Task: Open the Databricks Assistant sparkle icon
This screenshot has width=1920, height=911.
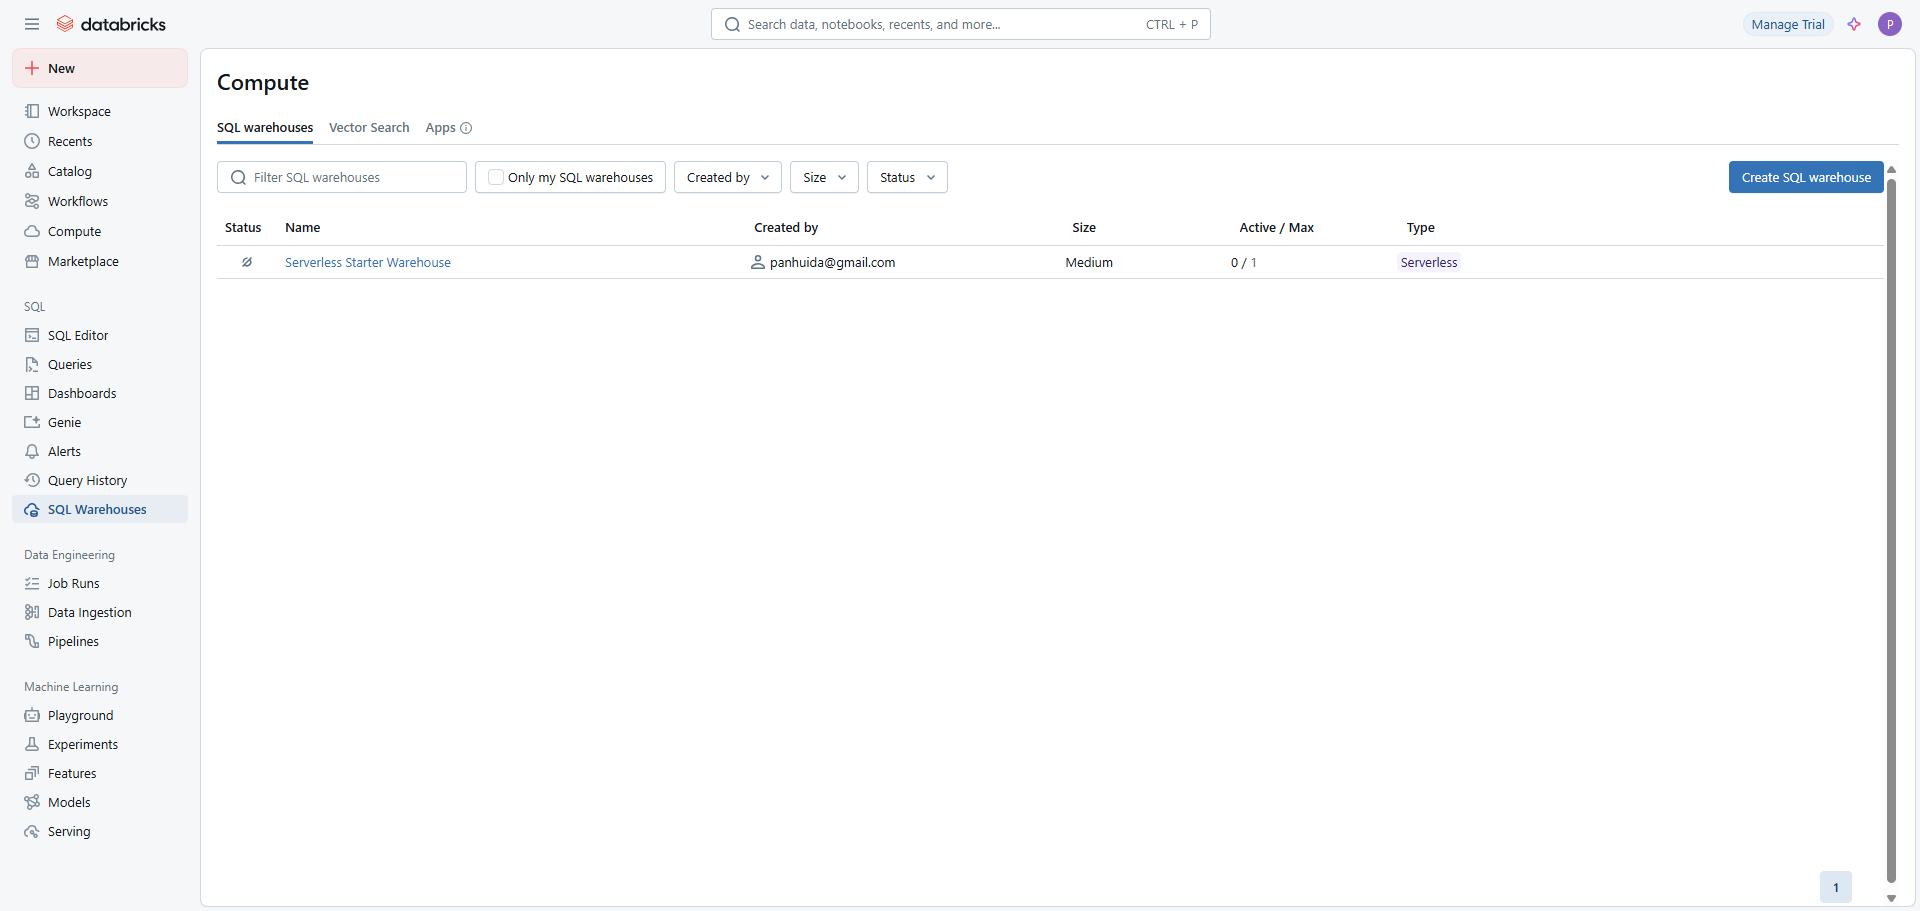Action: (x=1854, y=24)
